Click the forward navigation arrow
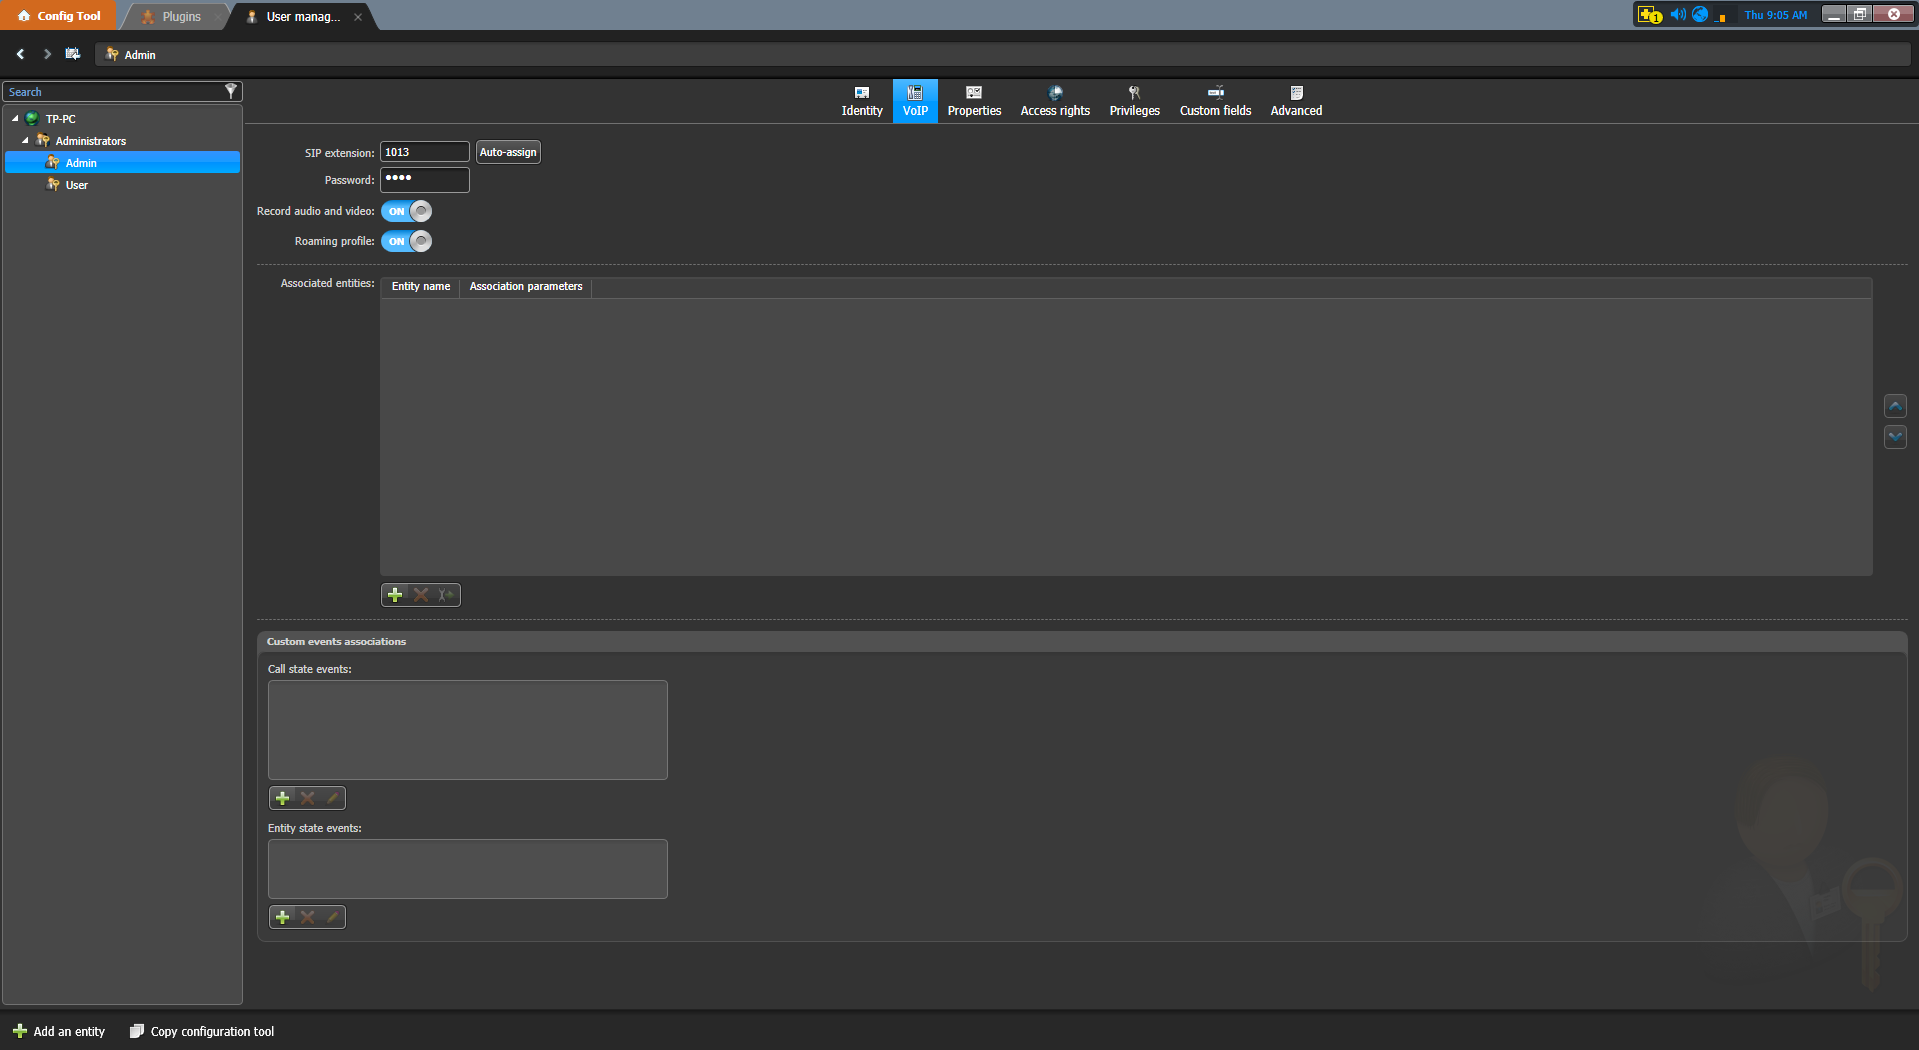Image resolution: width=1919 pixels, height=1050 pixels. pos(46,54)
